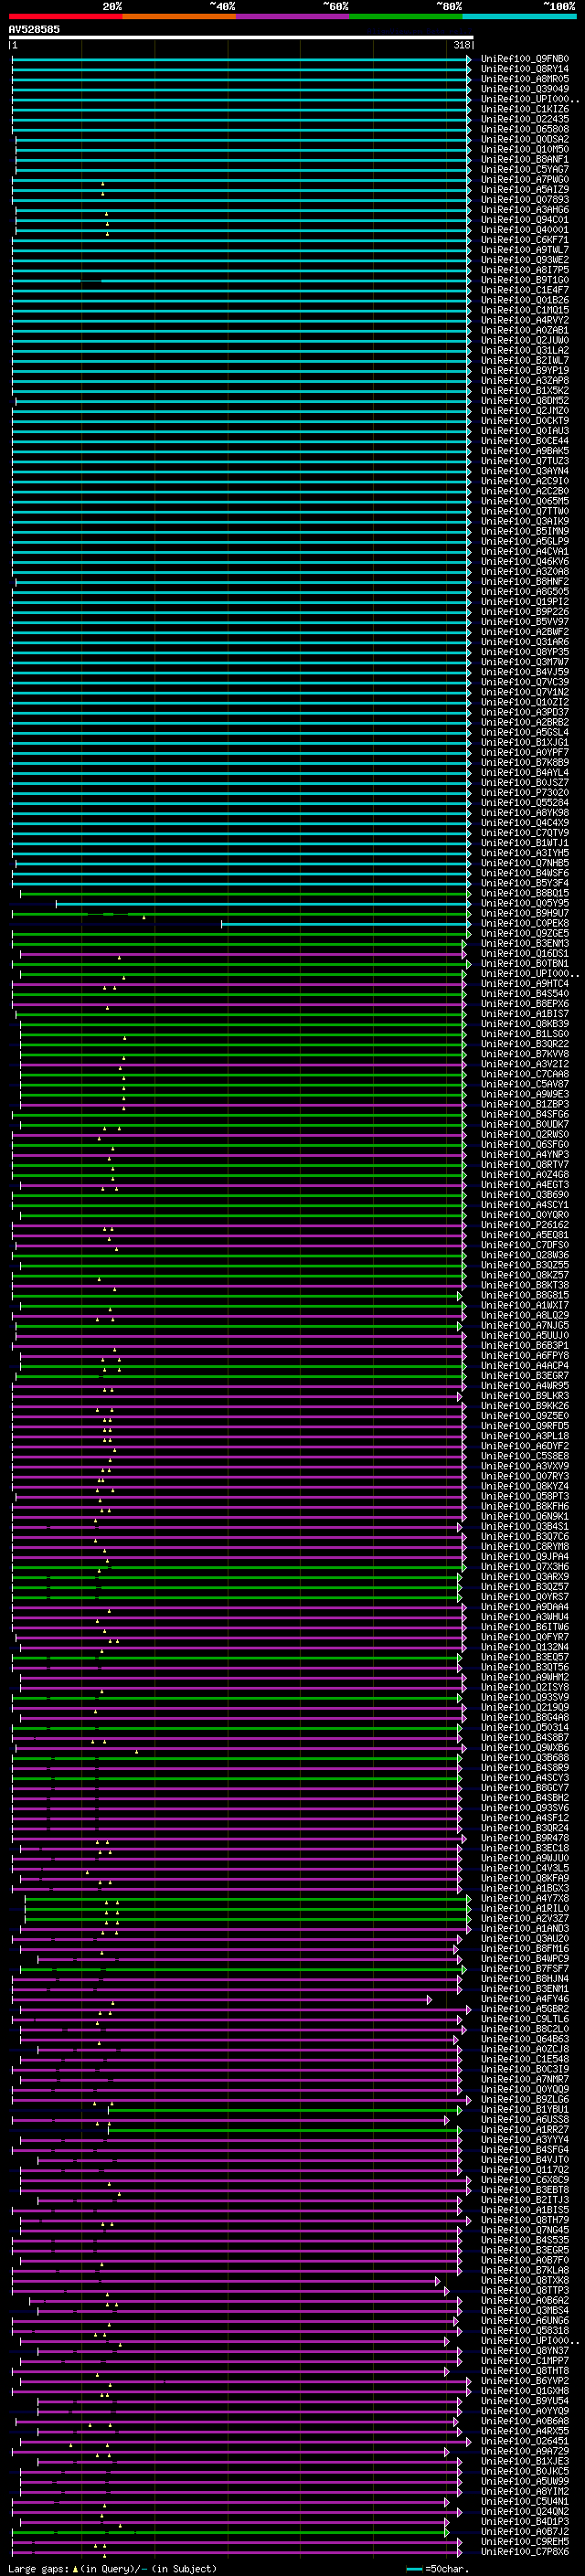Click label UniRef100_A9A729
This screenshot has width=585, height=2576.
click(x=525, y=2451)
